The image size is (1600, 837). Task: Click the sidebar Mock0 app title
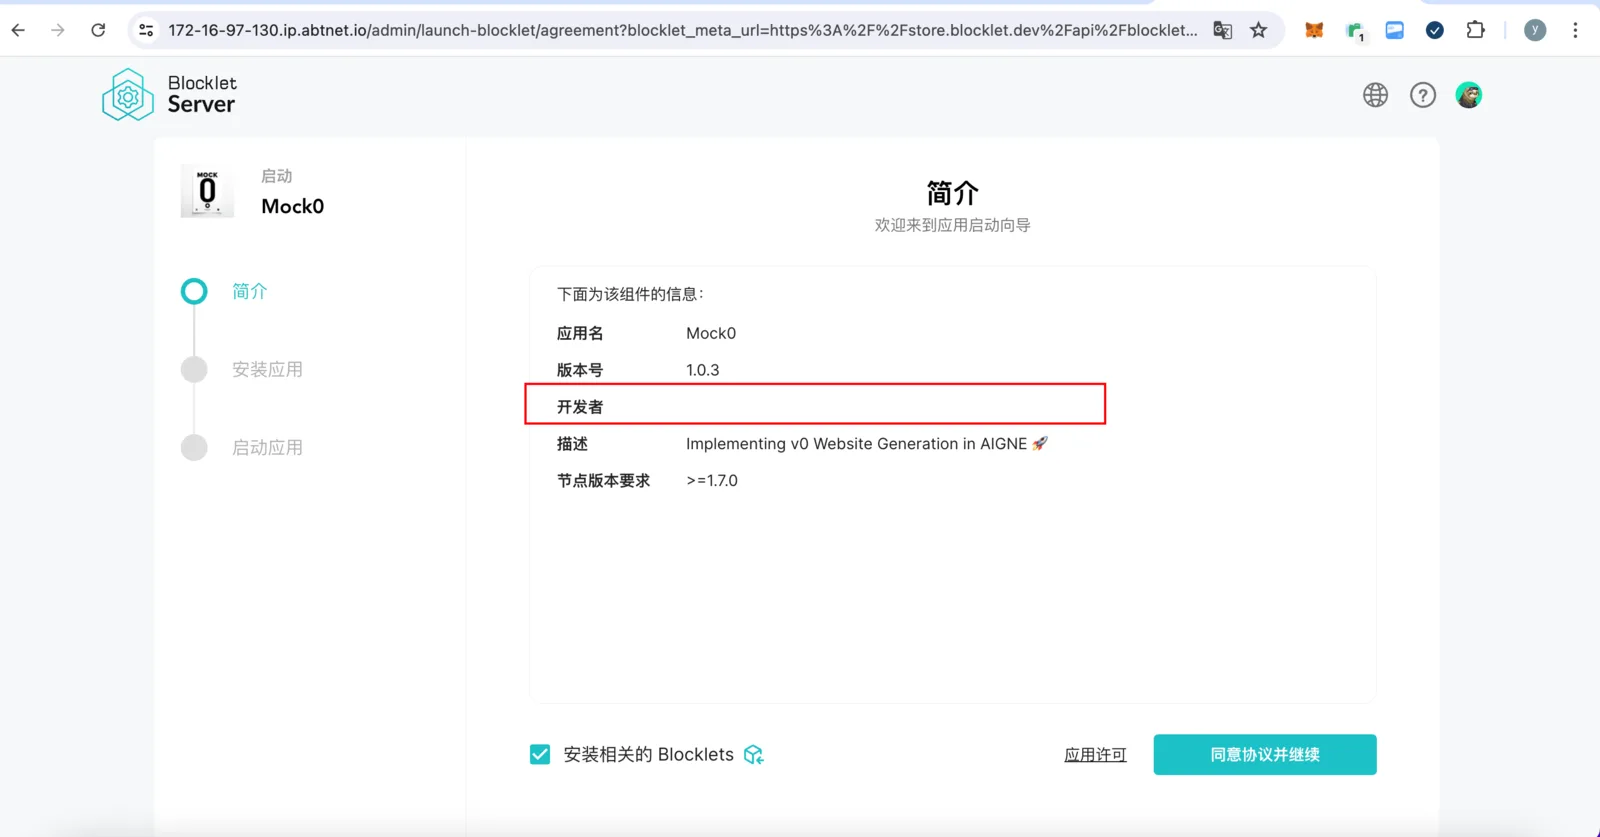293,206
